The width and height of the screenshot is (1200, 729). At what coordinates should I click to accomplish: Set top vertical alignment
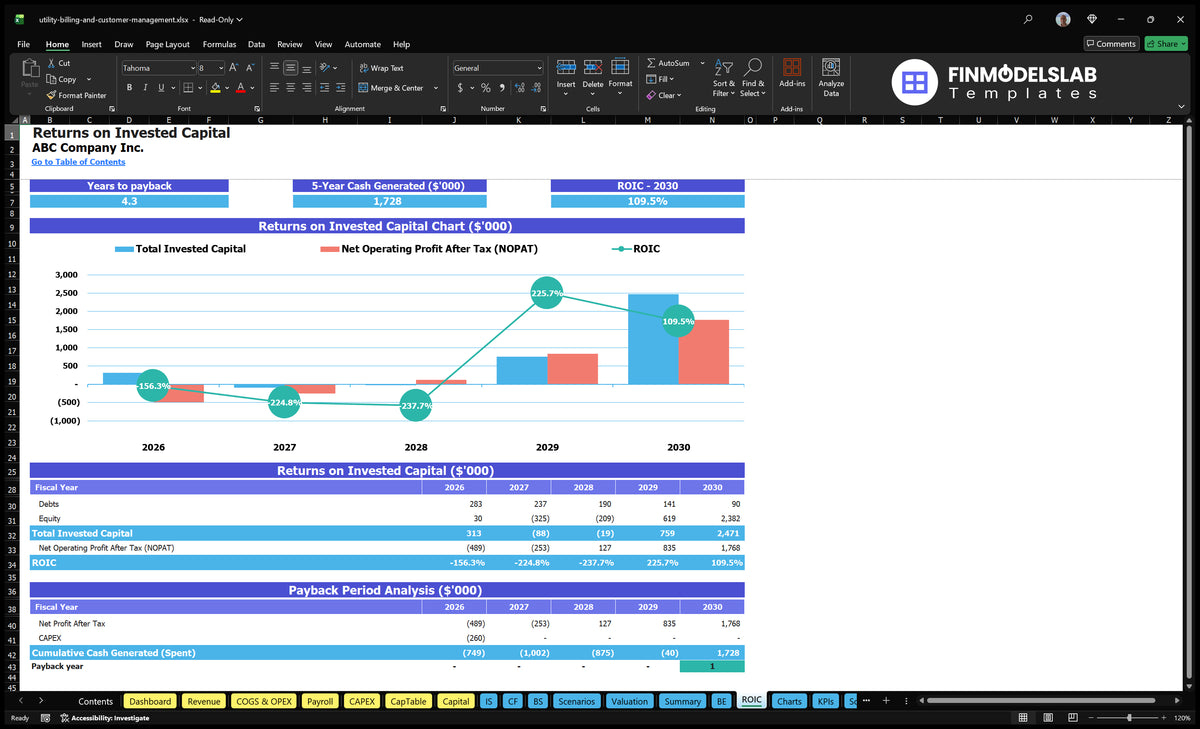coord(275,68)
